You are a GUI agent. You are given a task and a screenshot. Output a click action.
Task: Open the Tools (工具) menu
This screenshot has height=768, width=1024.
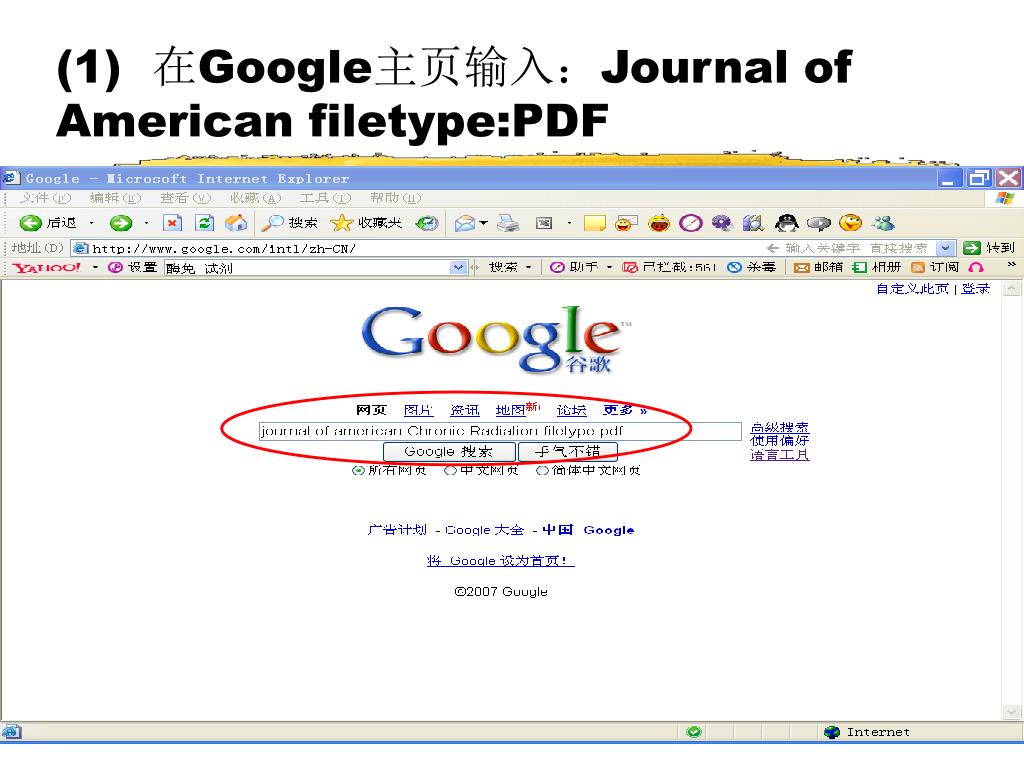(x=325, y=198)
